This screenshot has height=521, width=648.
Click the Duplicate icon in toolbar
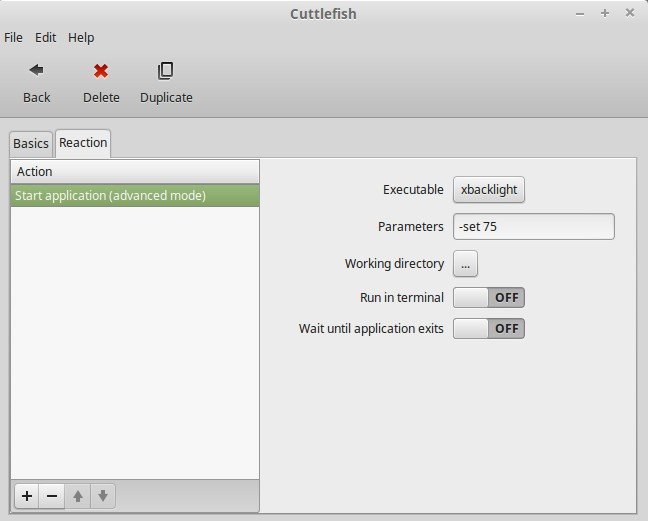165,71
